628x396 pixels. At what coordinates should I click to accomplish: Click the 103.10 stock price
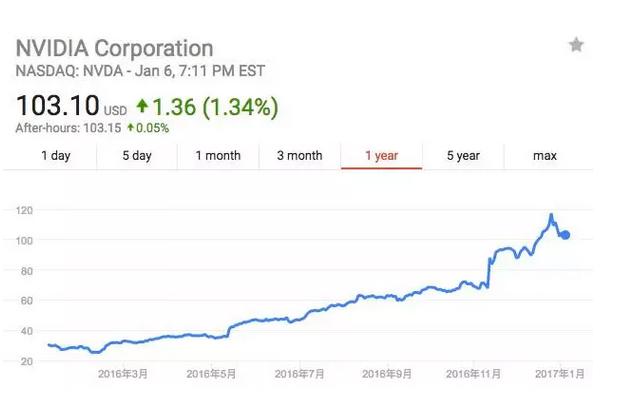(58, 105)
